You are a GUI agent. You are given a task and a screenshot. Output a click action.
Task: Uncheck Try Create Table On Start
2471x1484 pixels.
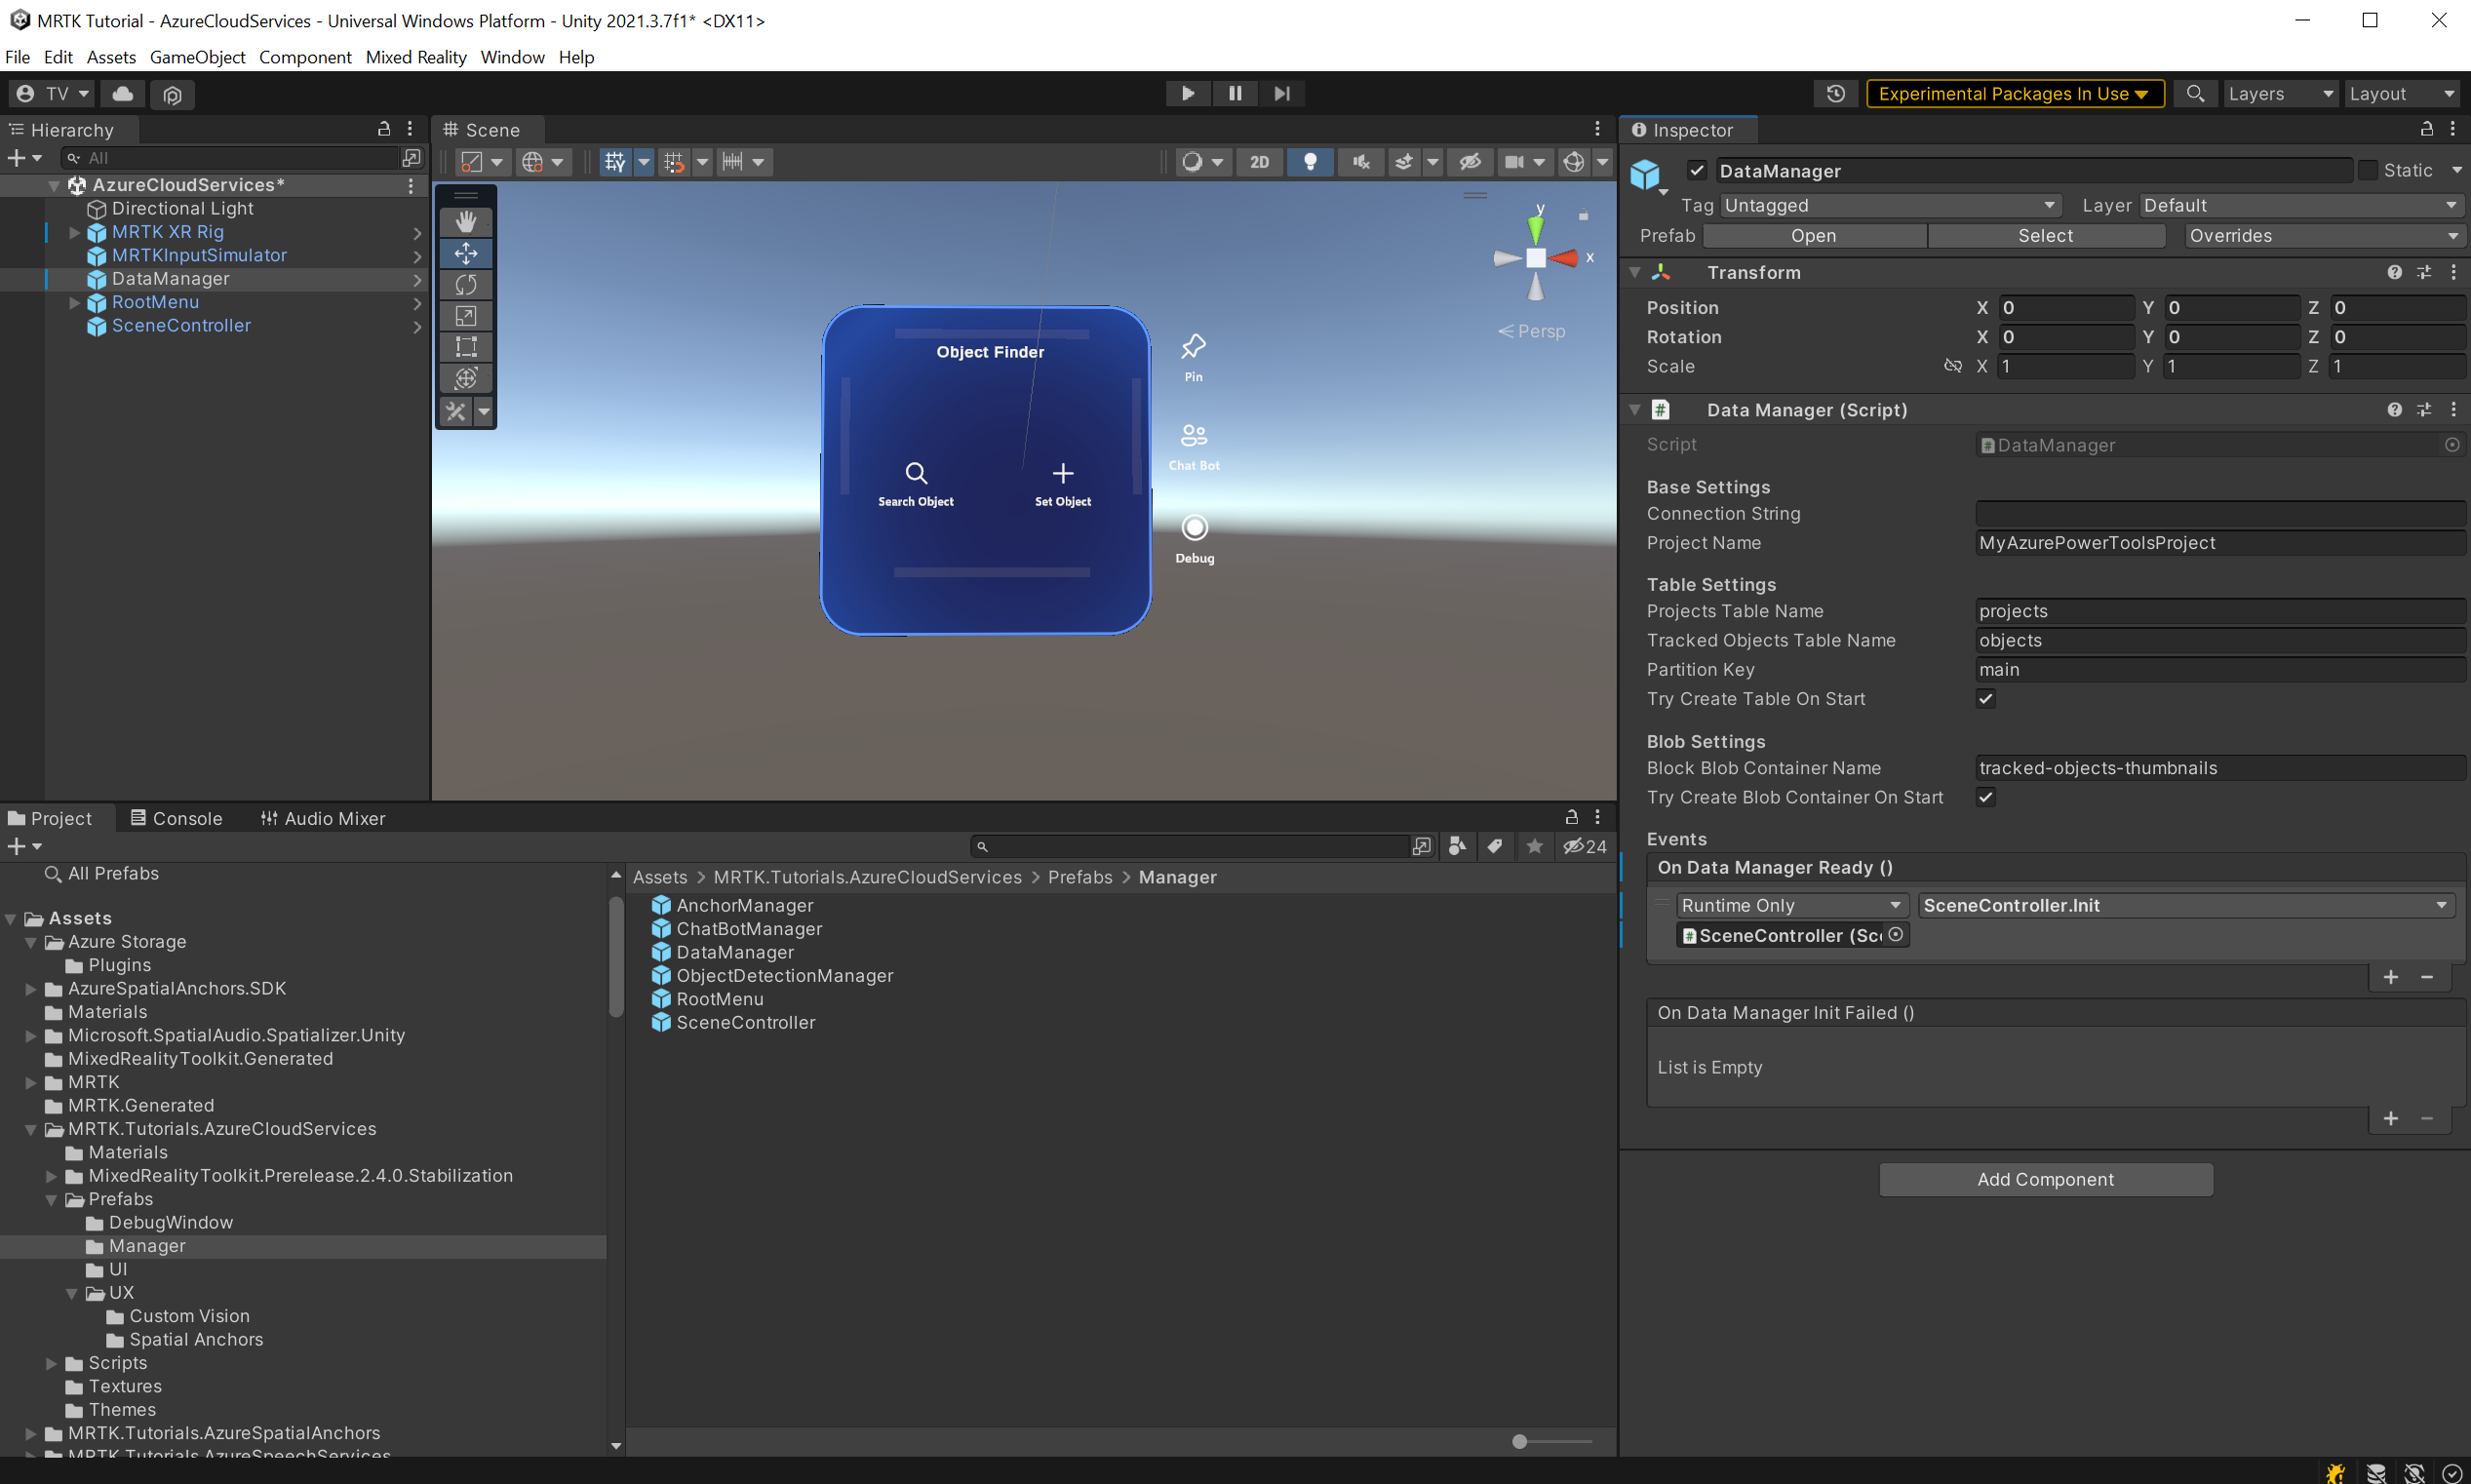coord(1986,698)
